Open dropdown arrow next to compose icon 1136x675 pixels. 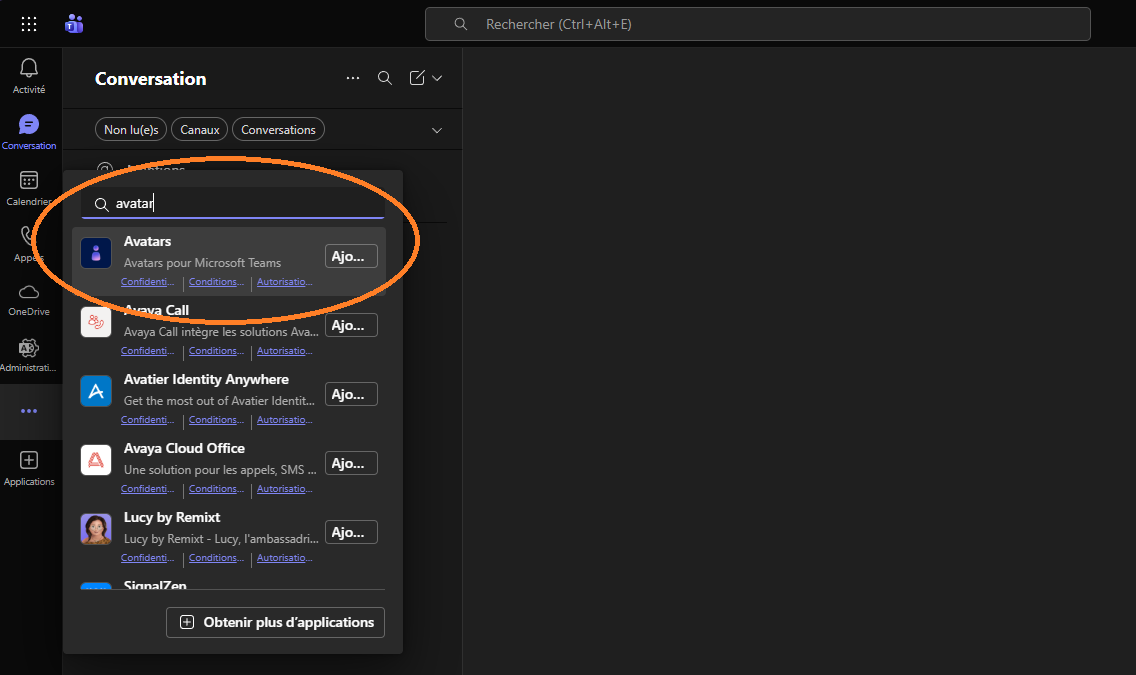(437, 78)
